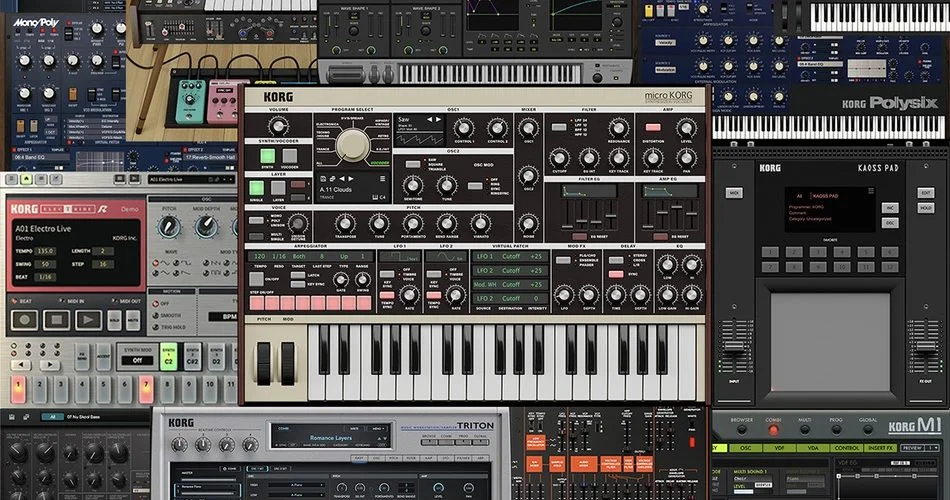Viewport: 950px width, 500px height.
Task: Click the Kaoss Pad touch pad surface
Action: [x=829, y=343]
